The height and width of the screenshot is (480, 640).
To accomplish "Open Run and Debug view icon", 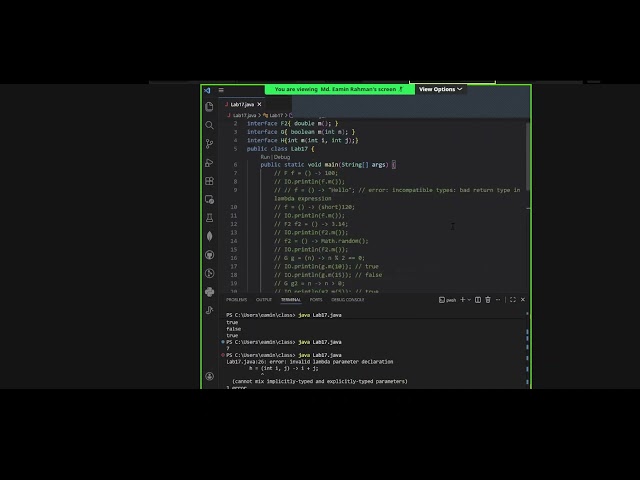I will [209, 162].
